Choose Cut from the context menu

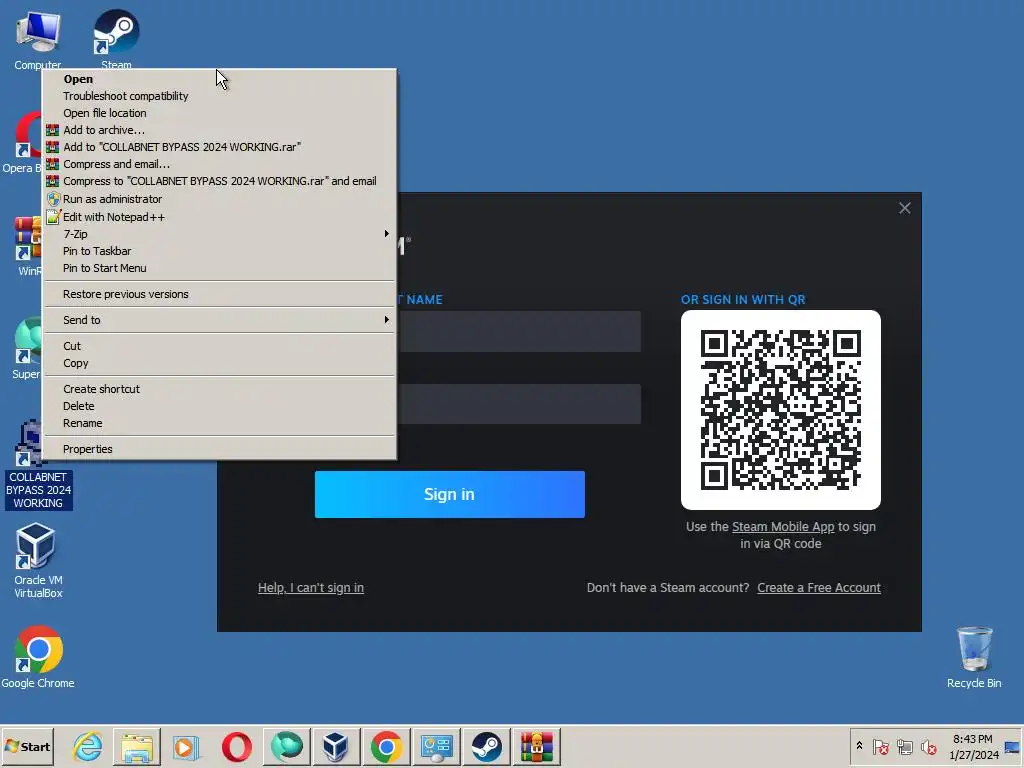[219, 346]
